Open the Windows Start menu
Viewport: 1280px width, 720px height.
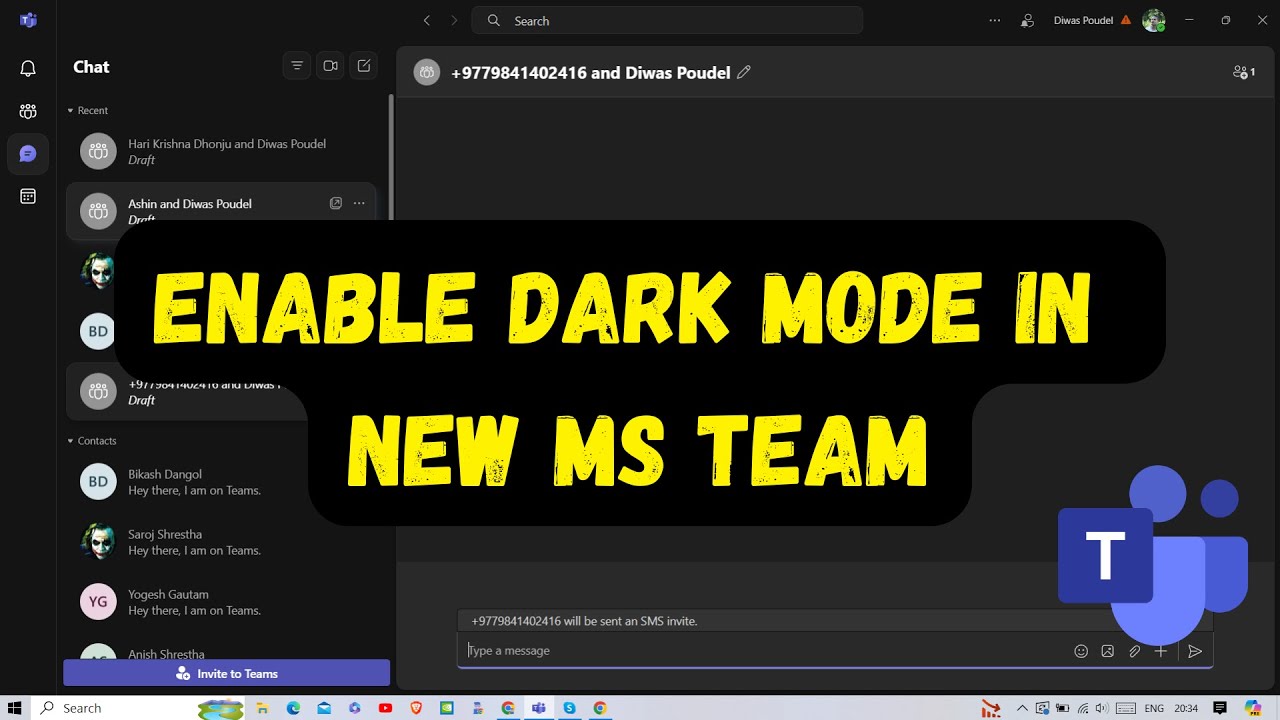pos(15,708)
